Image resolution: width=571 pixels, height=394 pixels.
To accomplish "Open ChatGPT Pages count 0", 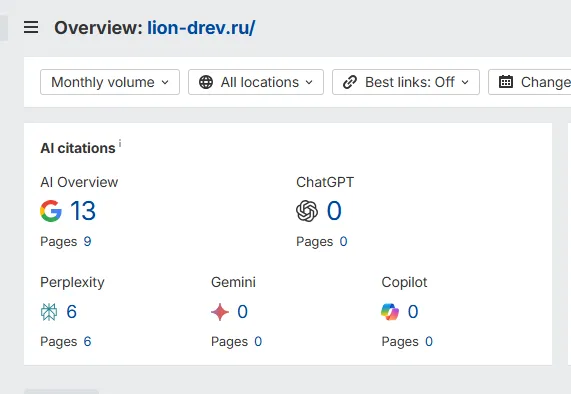I will click(x=343, y=241).
